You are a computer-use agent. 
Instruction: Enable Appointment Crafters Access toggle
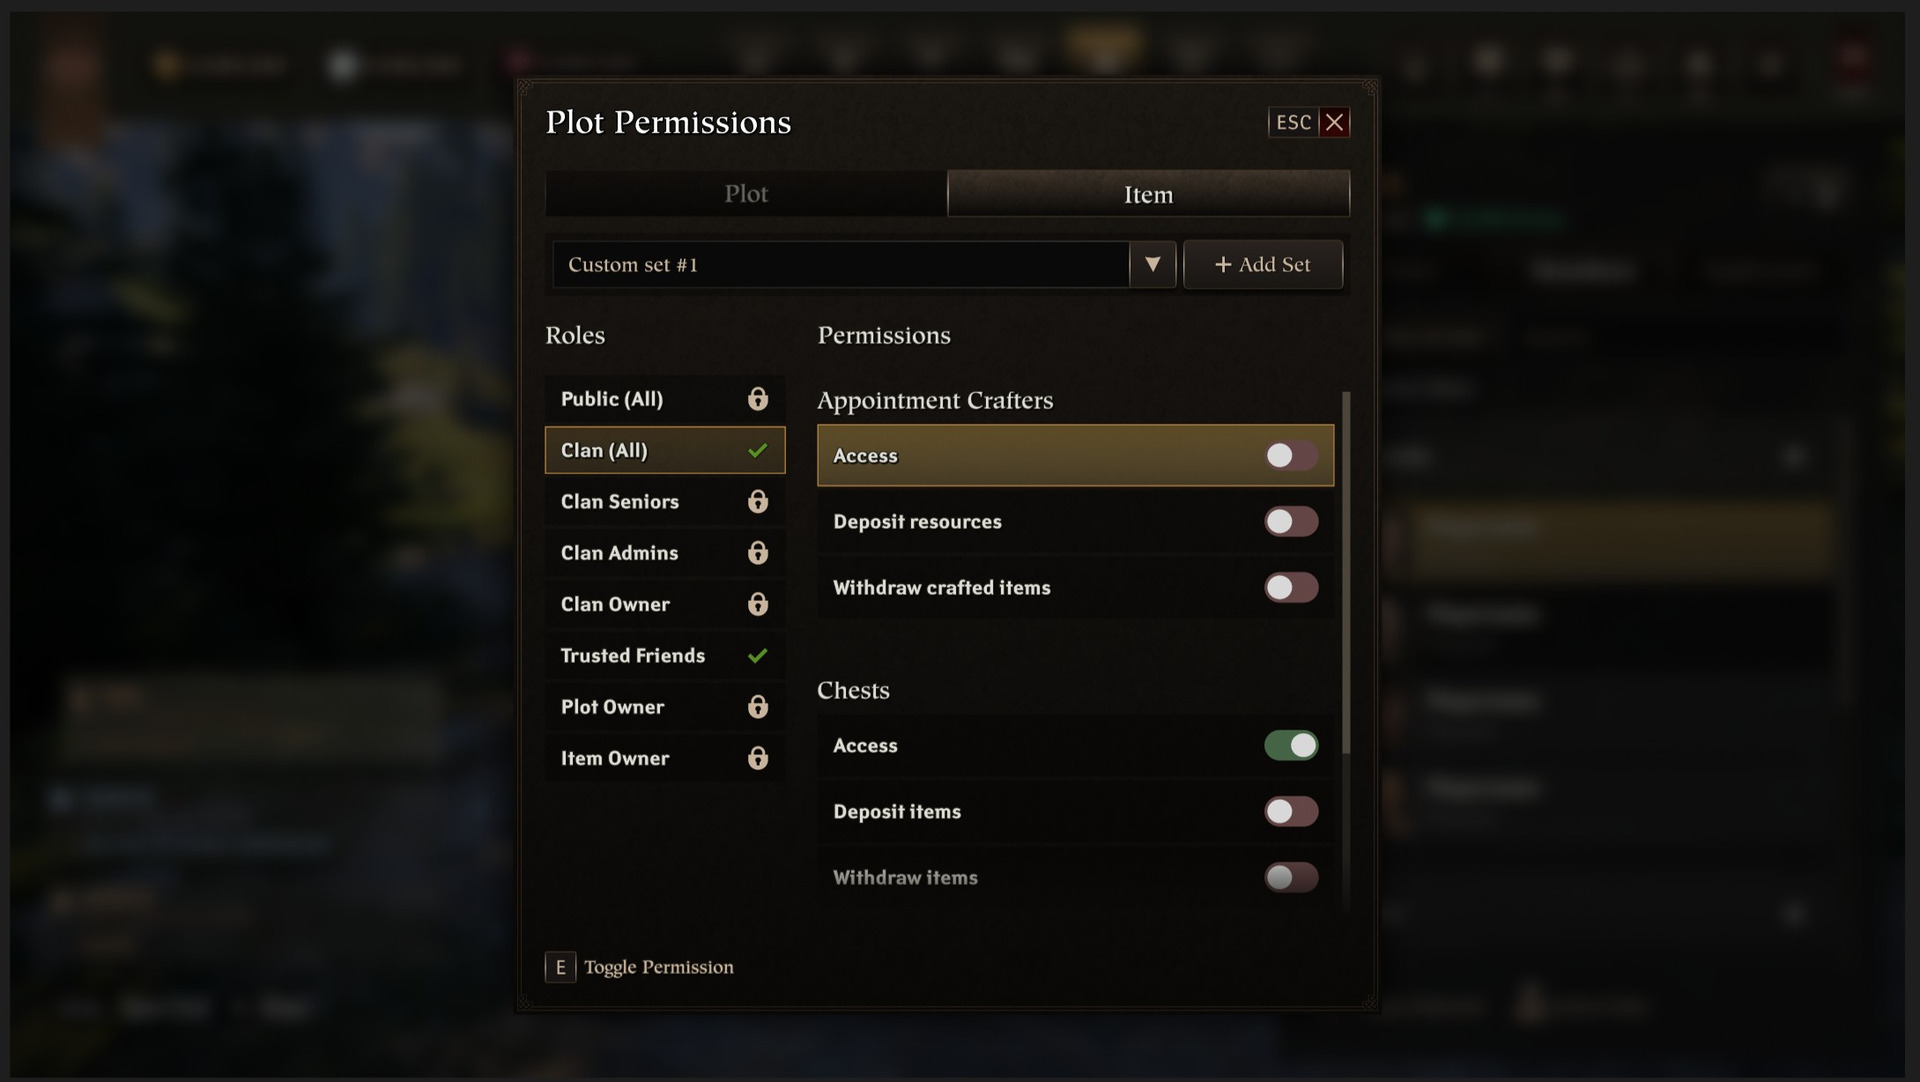1290,456
